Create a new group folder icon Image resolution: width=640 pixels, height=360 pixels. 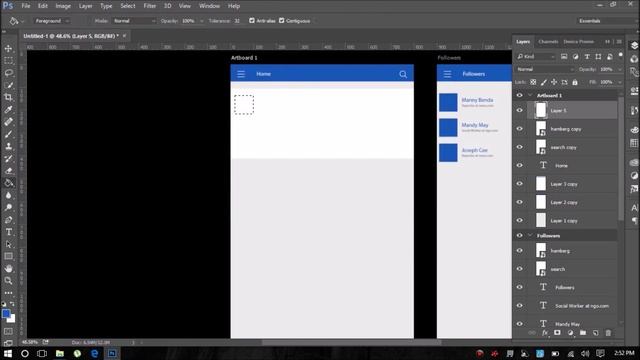pos(583,333)
